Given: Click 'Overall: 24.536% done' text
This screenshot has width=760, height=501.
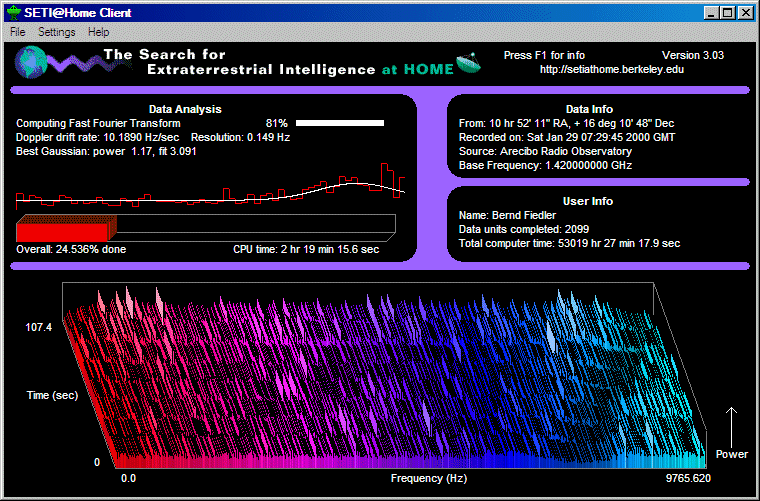Looking at the screenshot, I should click(71, 250).
